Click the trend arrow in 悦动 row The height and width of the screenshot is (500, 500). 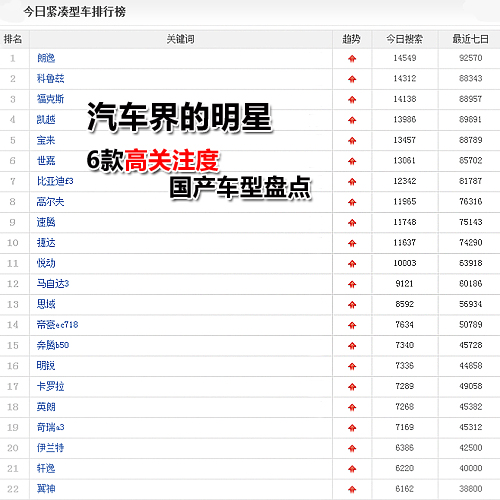[352, 264]
